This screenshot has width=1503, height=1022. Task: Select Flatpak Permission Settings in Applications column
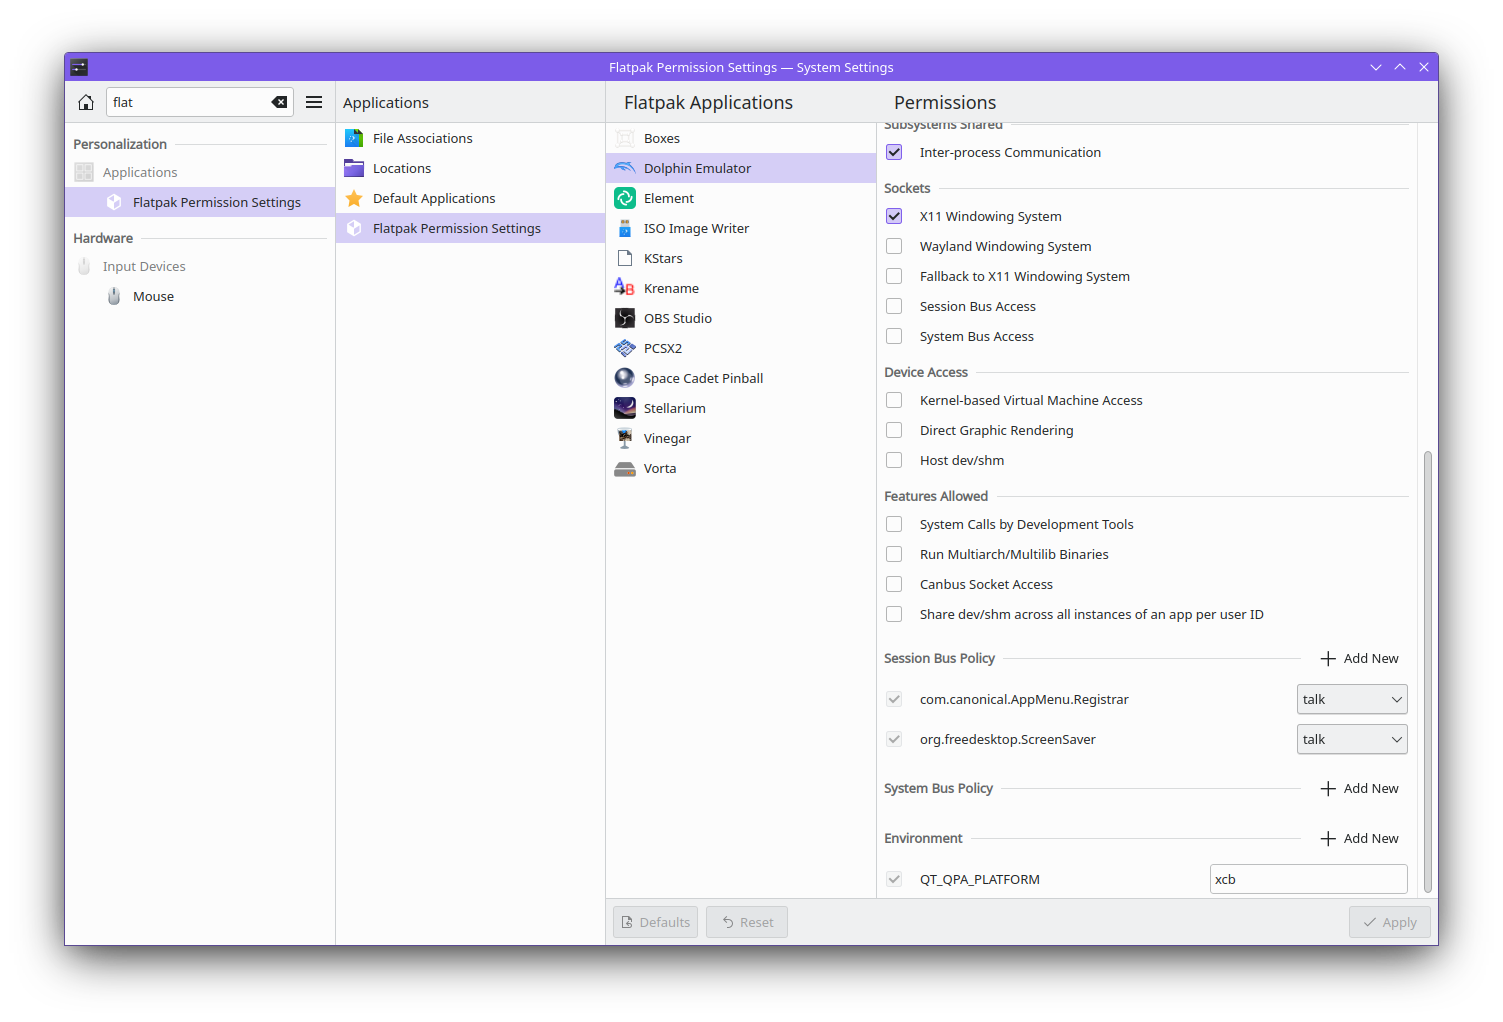point(470,228)
